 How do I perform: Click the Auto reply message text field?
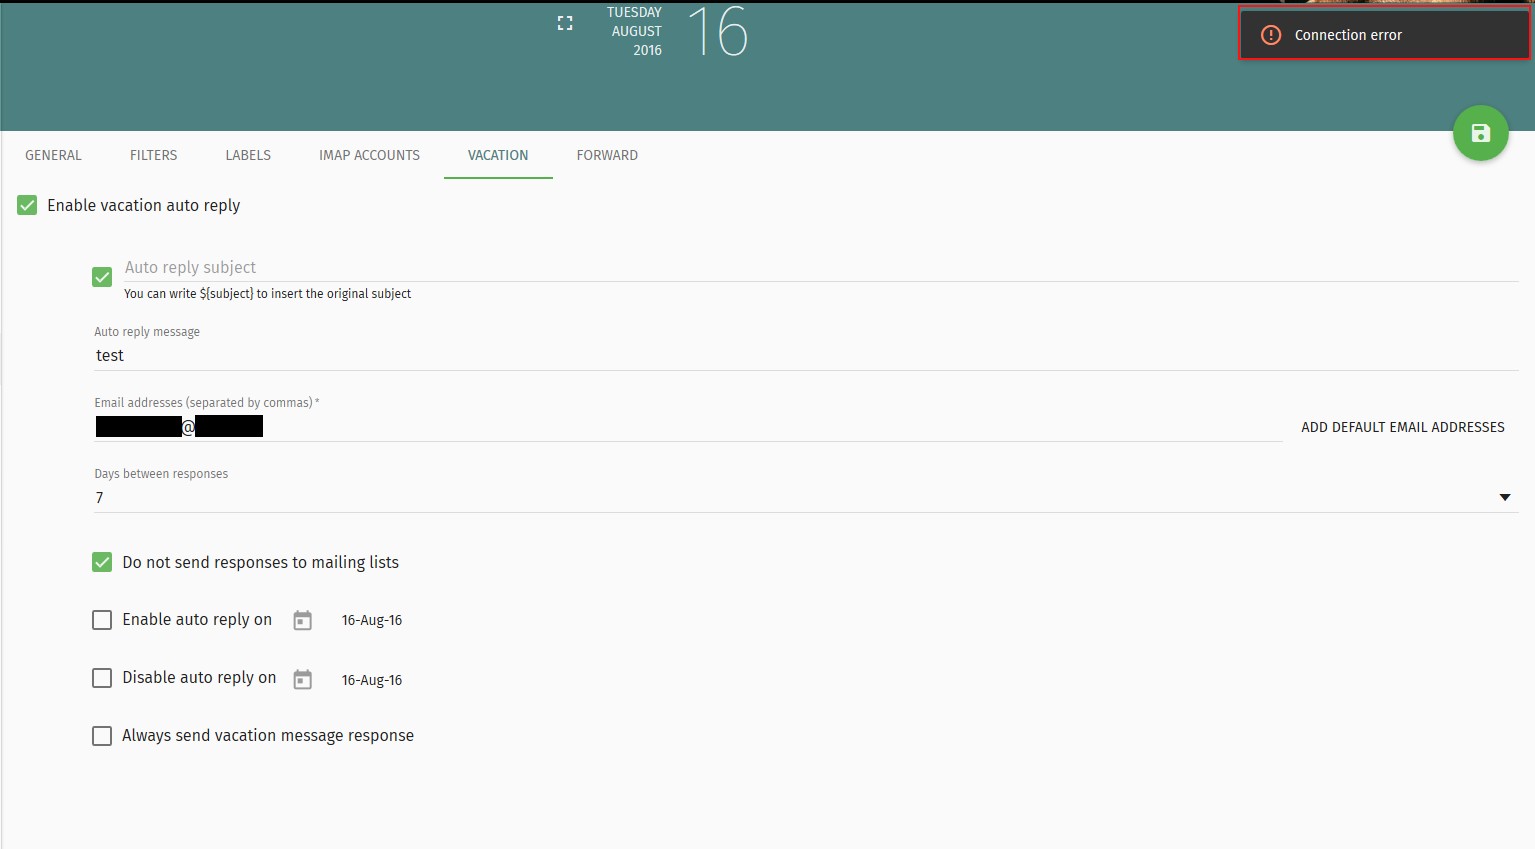(800, 356)
